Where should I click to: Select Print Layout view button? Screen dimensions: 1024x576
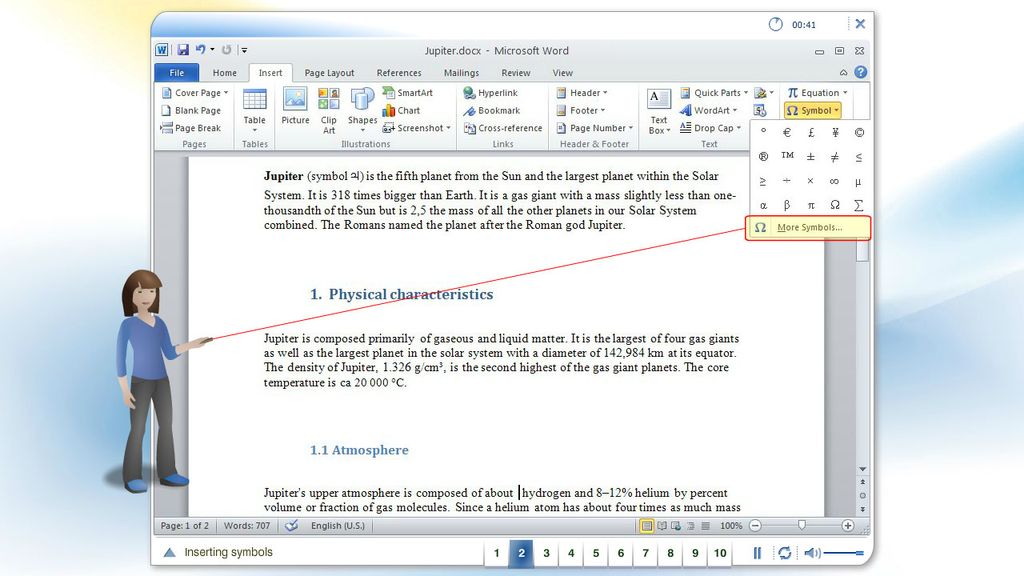pyautogui.click(x=647, y=526)
